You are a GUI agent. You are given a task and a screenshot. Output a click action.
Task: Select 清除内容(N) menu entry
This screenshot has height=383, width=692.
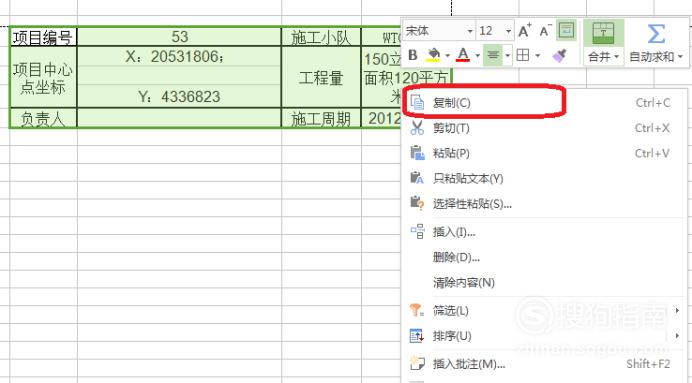(544, 282)
